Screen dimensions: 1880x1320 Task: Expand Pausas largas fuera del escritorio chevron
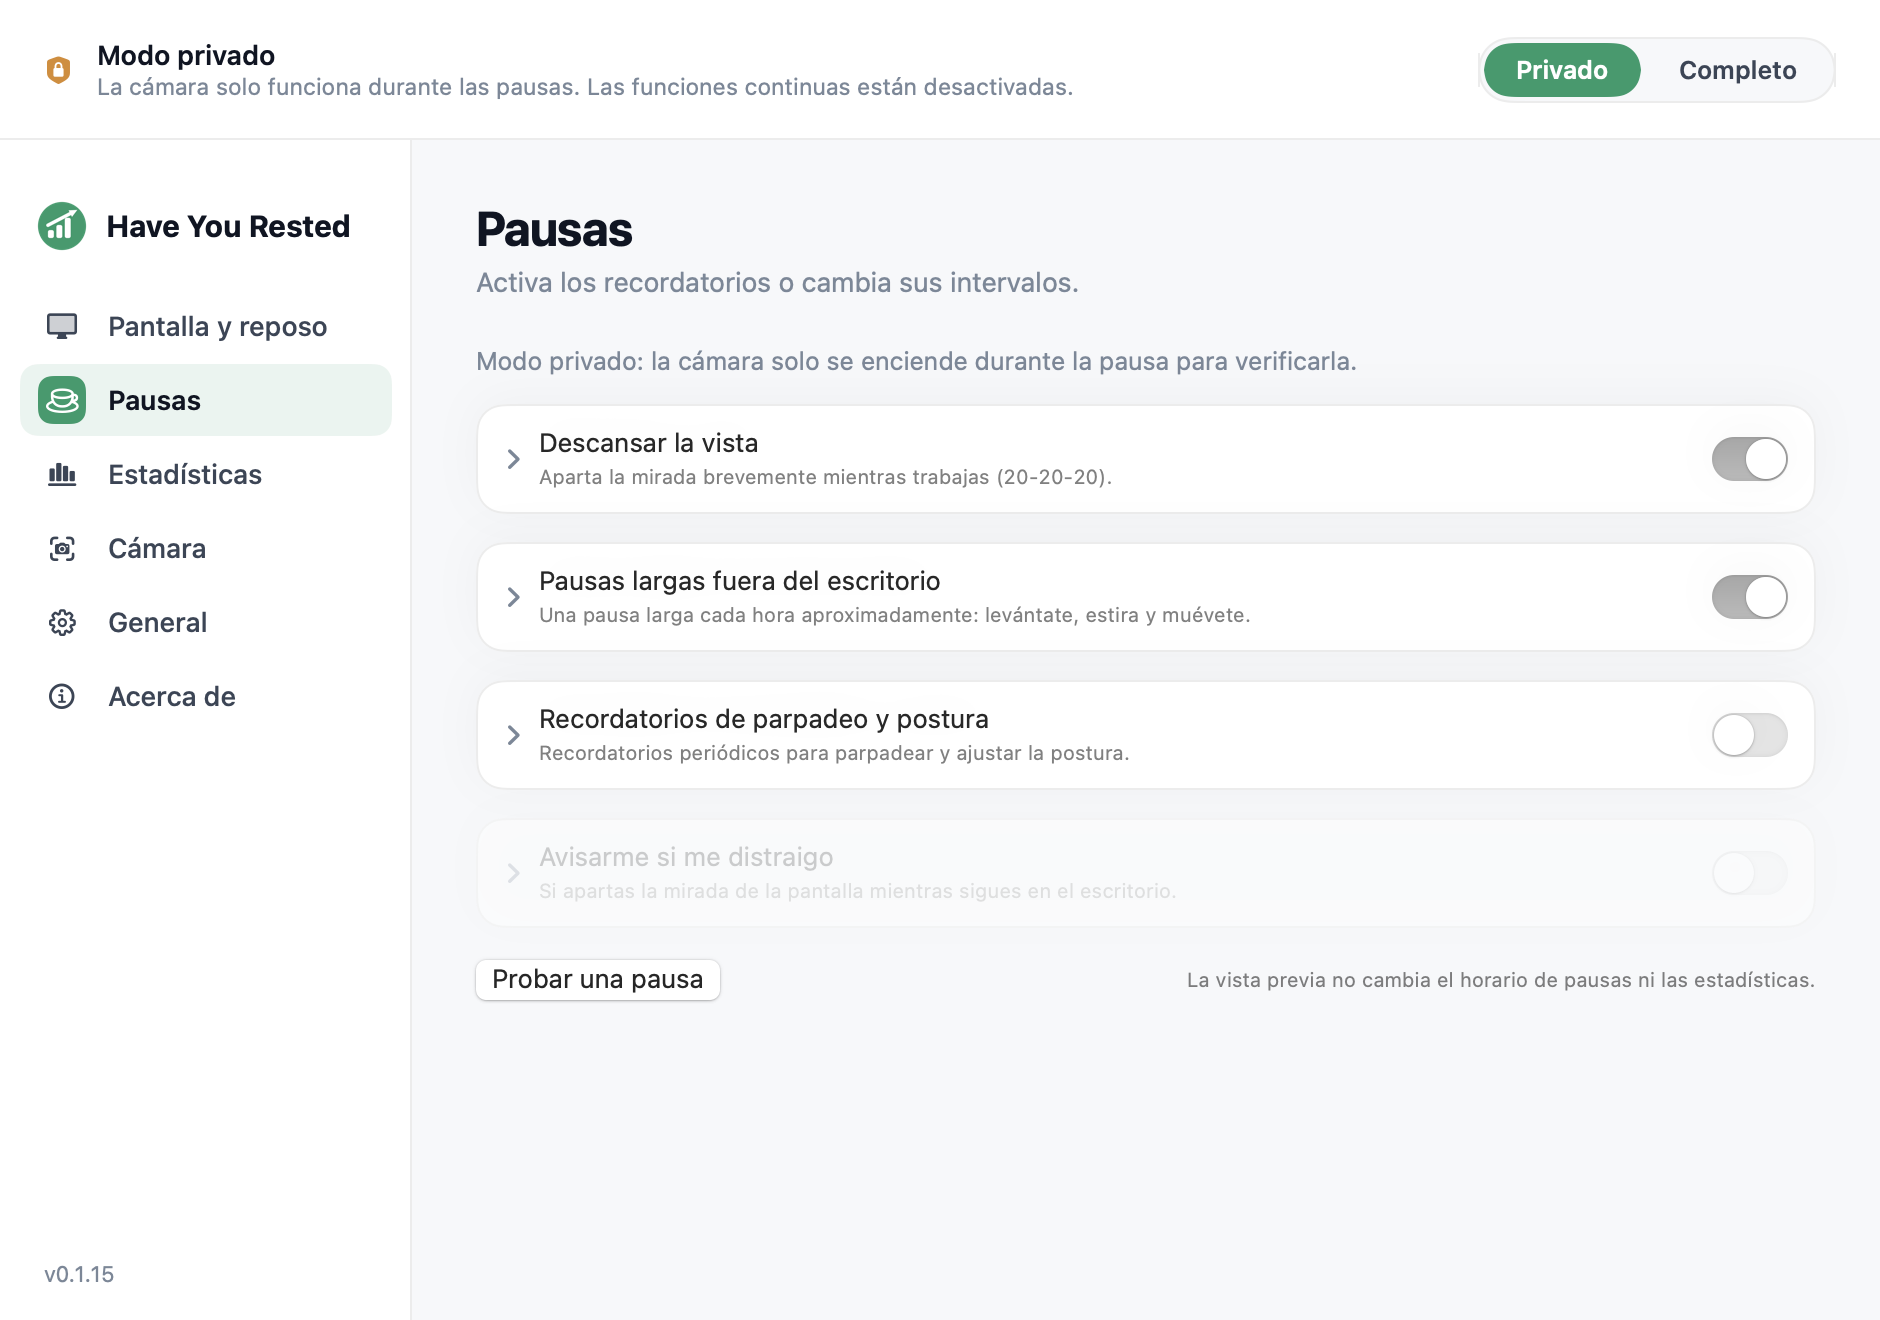[513, 597]
